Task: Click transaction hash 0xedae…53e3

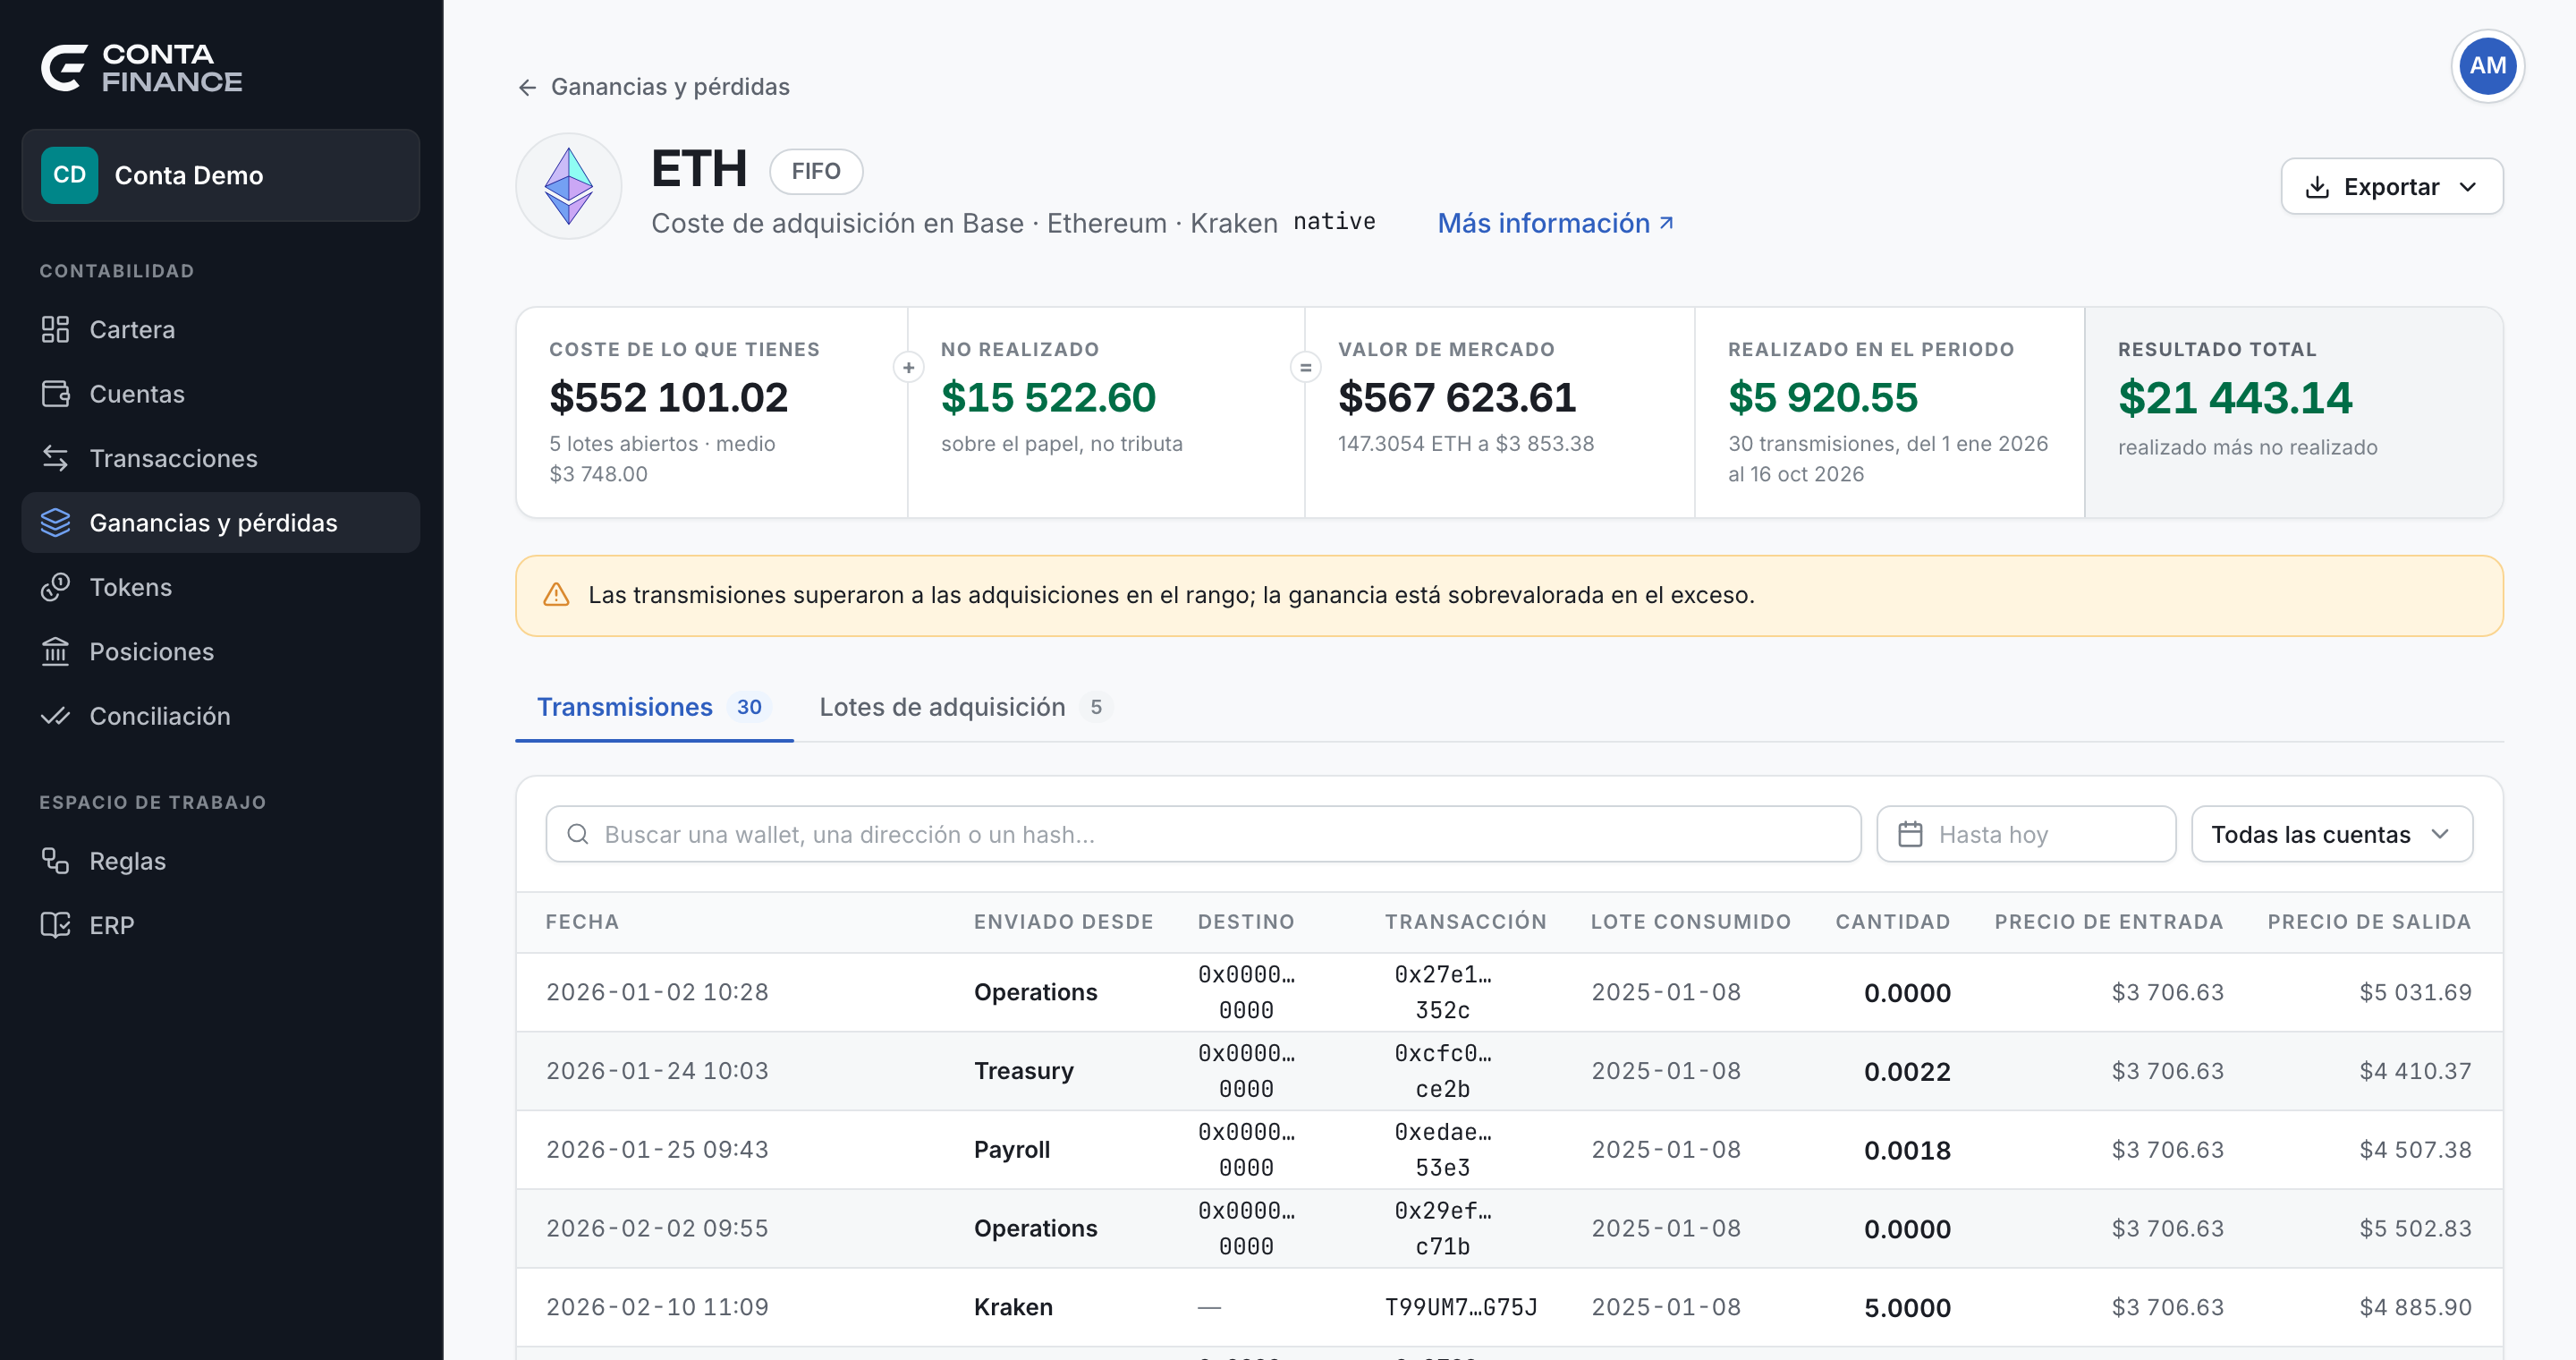Action: click(x=1443, y=1150)
